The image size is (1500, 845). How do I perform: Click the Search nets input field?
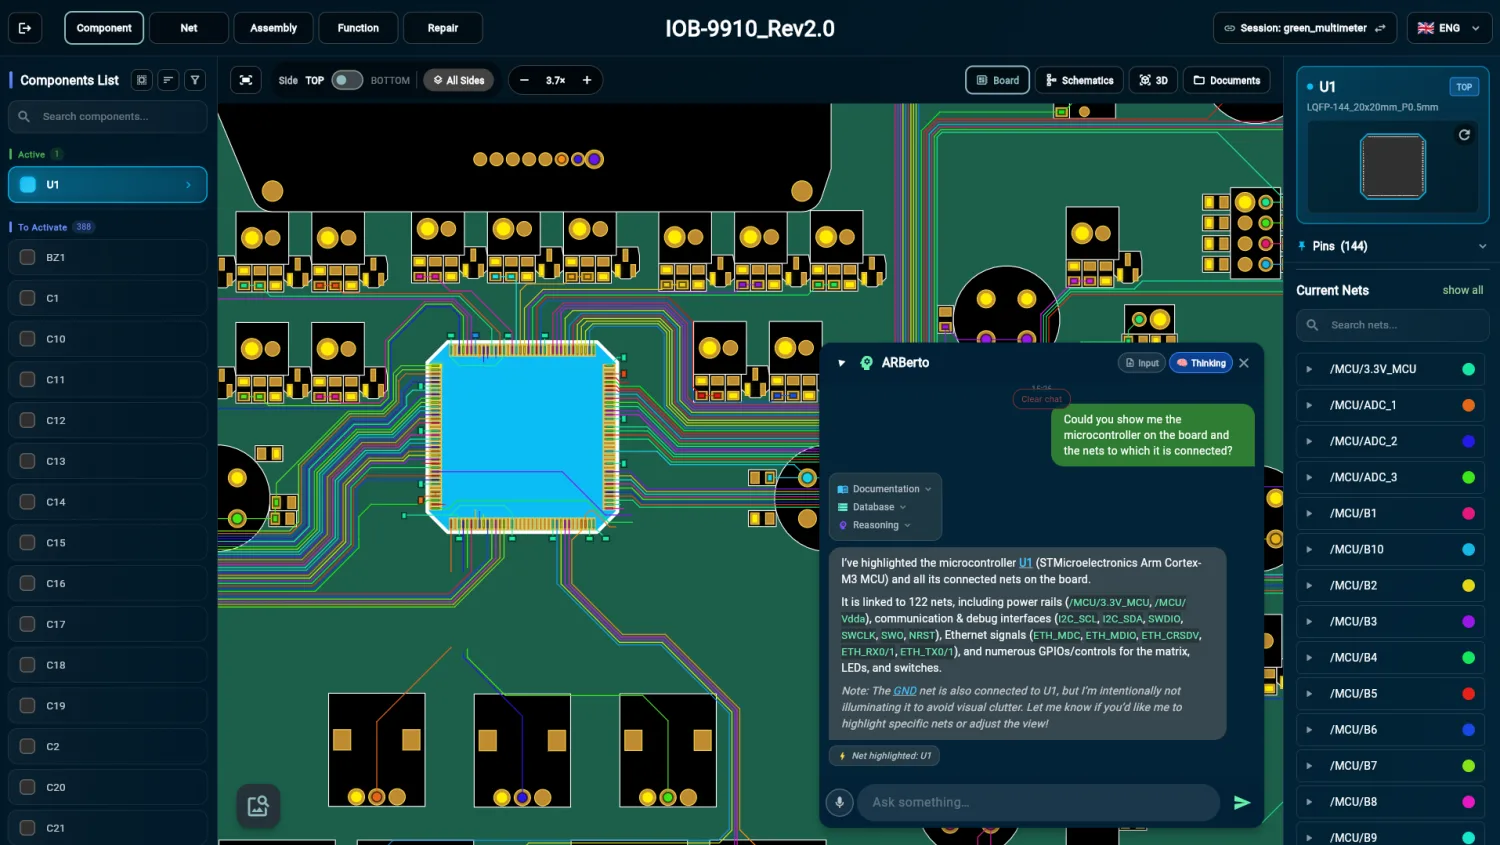[x=1393, y=325]
